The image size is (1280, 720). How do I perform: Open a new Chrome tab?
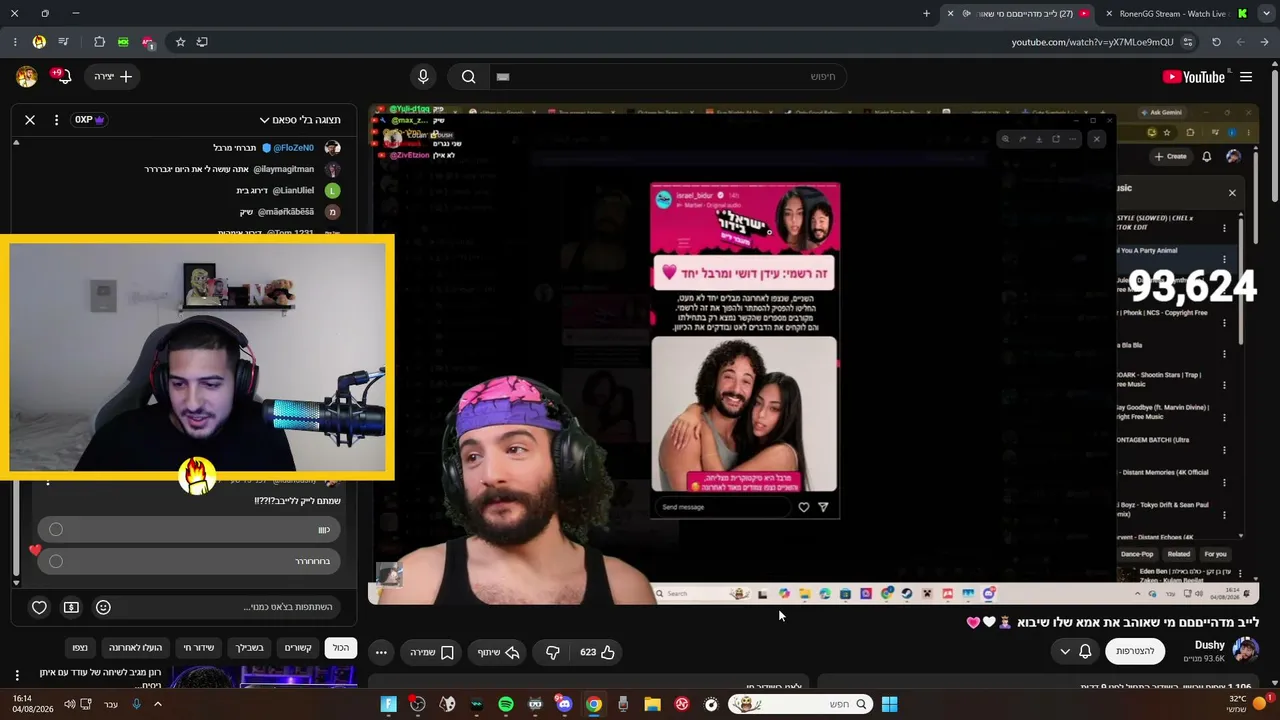[926, 14]
